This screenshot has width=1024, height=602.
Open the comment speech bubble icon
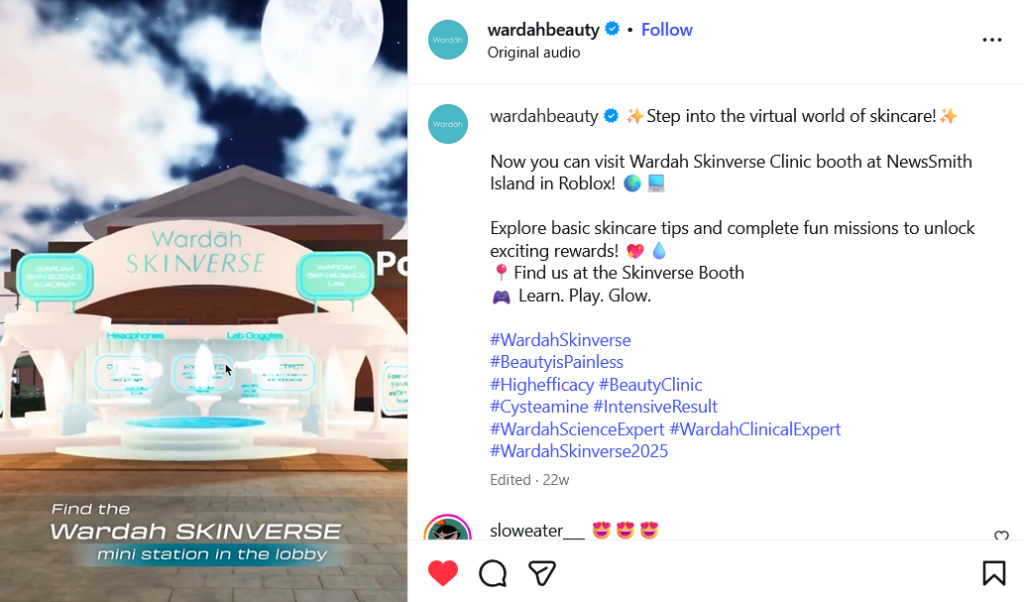click(x=492, y=573)
